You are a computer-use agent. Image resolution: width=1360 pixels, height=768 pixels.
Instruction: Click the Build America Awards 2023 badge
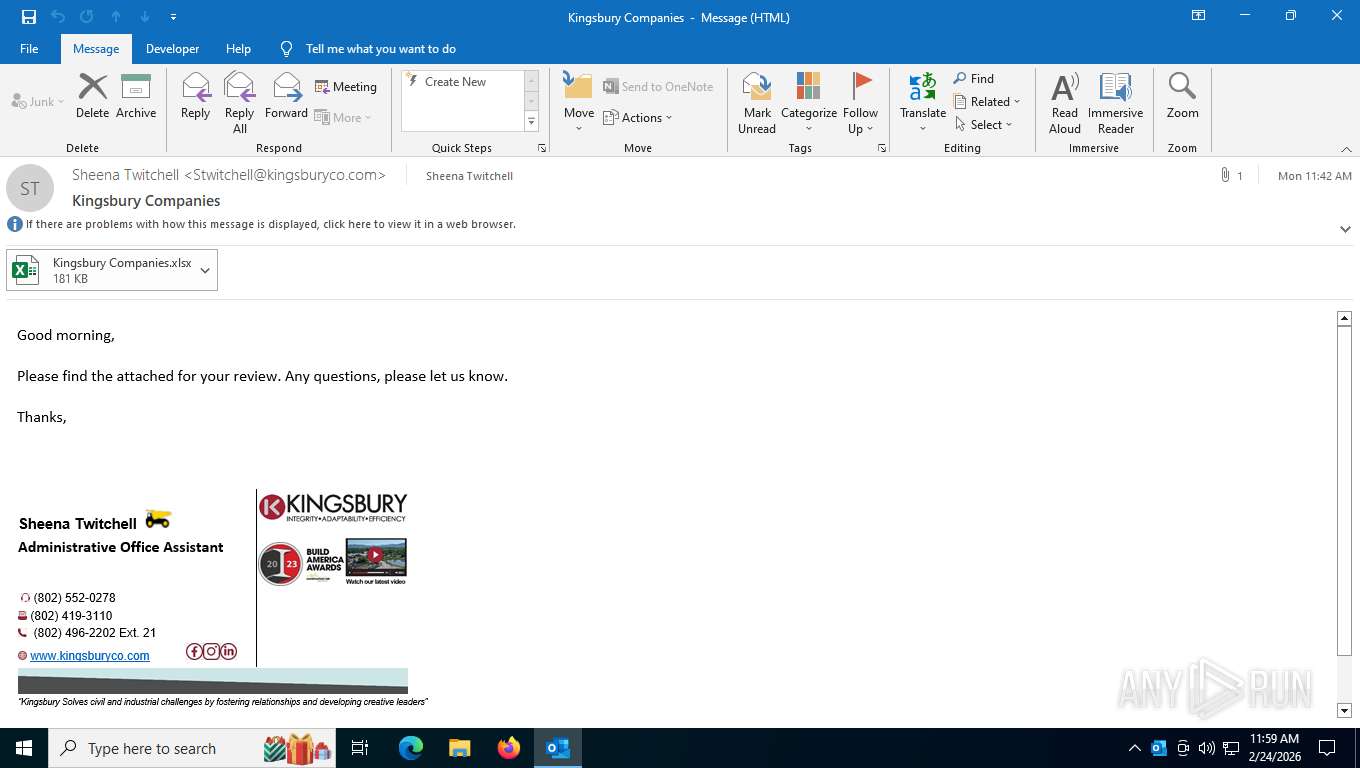301,564
